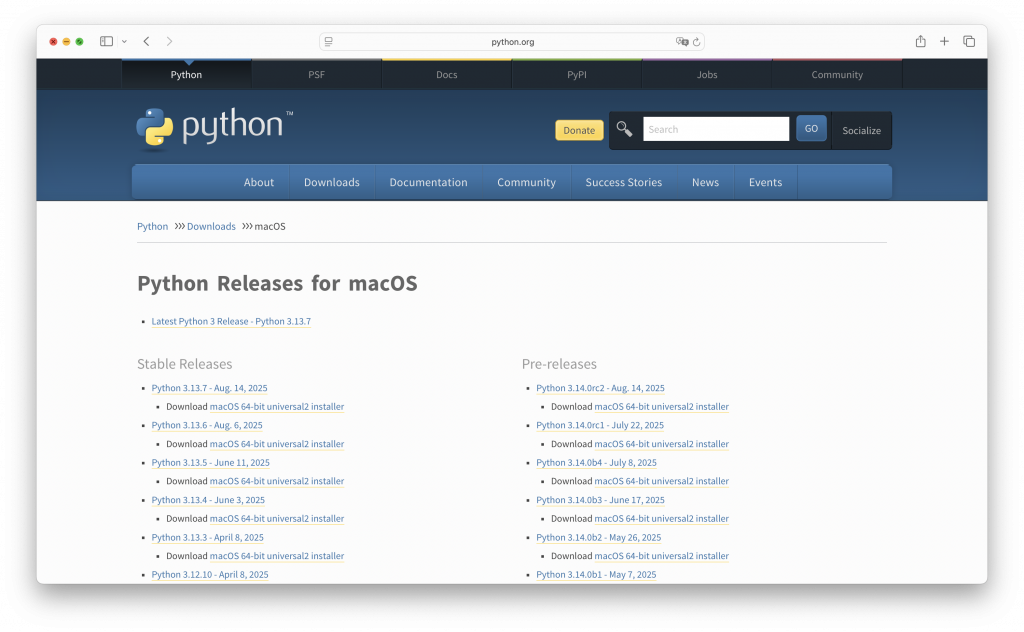Click the magnifying glass search icon
The height and width of the screenshot is (632, 1024).
click(x=624, y=129)
